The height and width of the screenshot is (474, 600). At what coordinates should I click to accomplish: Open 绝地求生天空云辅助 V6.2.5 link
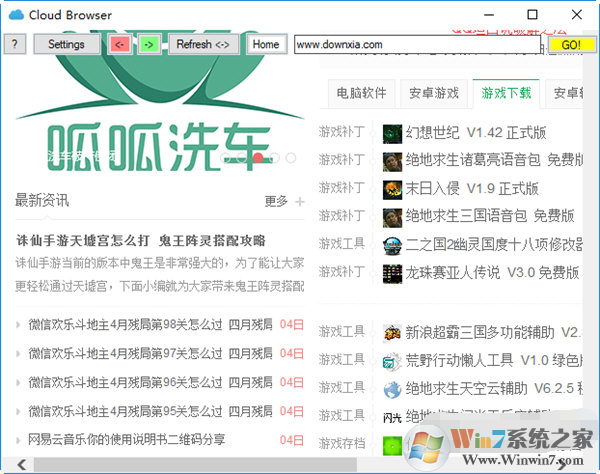(x=494, y=388)
